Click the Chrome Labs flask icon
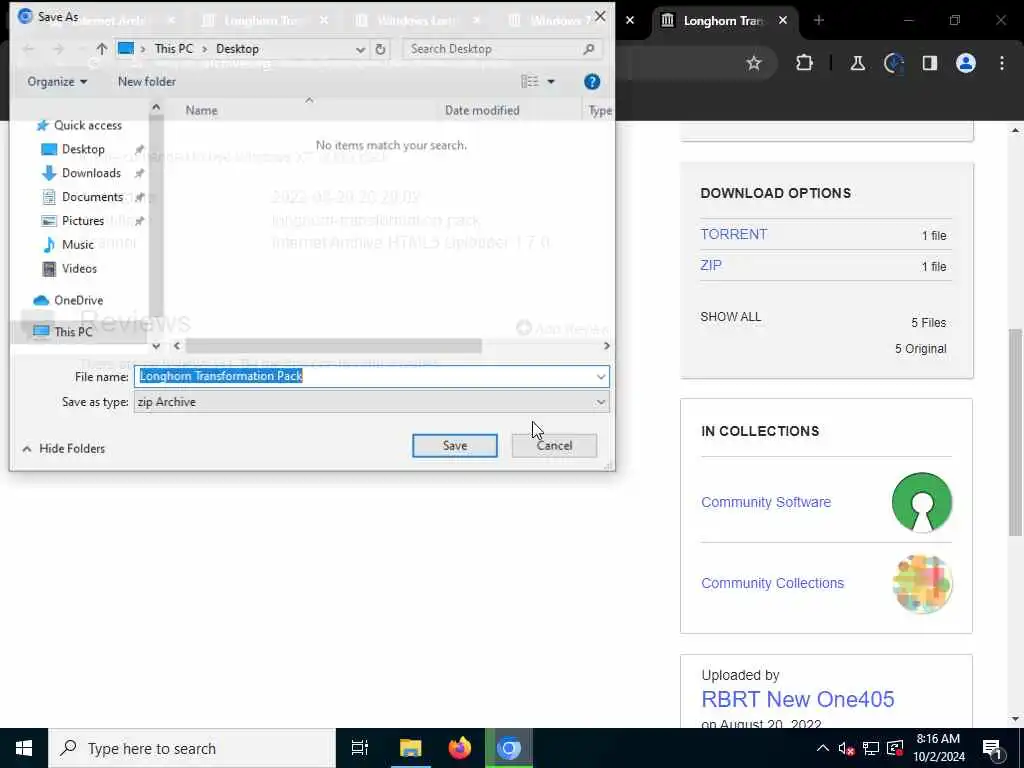The width and height of the screenshot is (1024, 768). [857, 63]
